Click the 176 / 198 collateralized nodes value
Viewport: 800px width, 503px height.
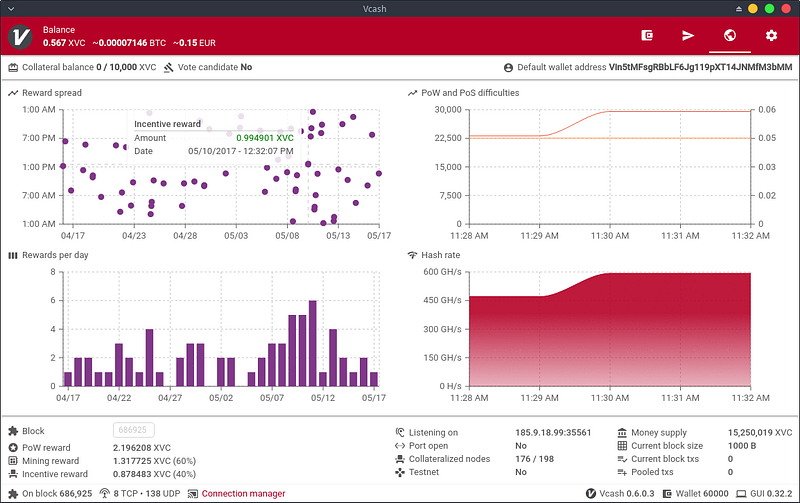click(534, 459)
